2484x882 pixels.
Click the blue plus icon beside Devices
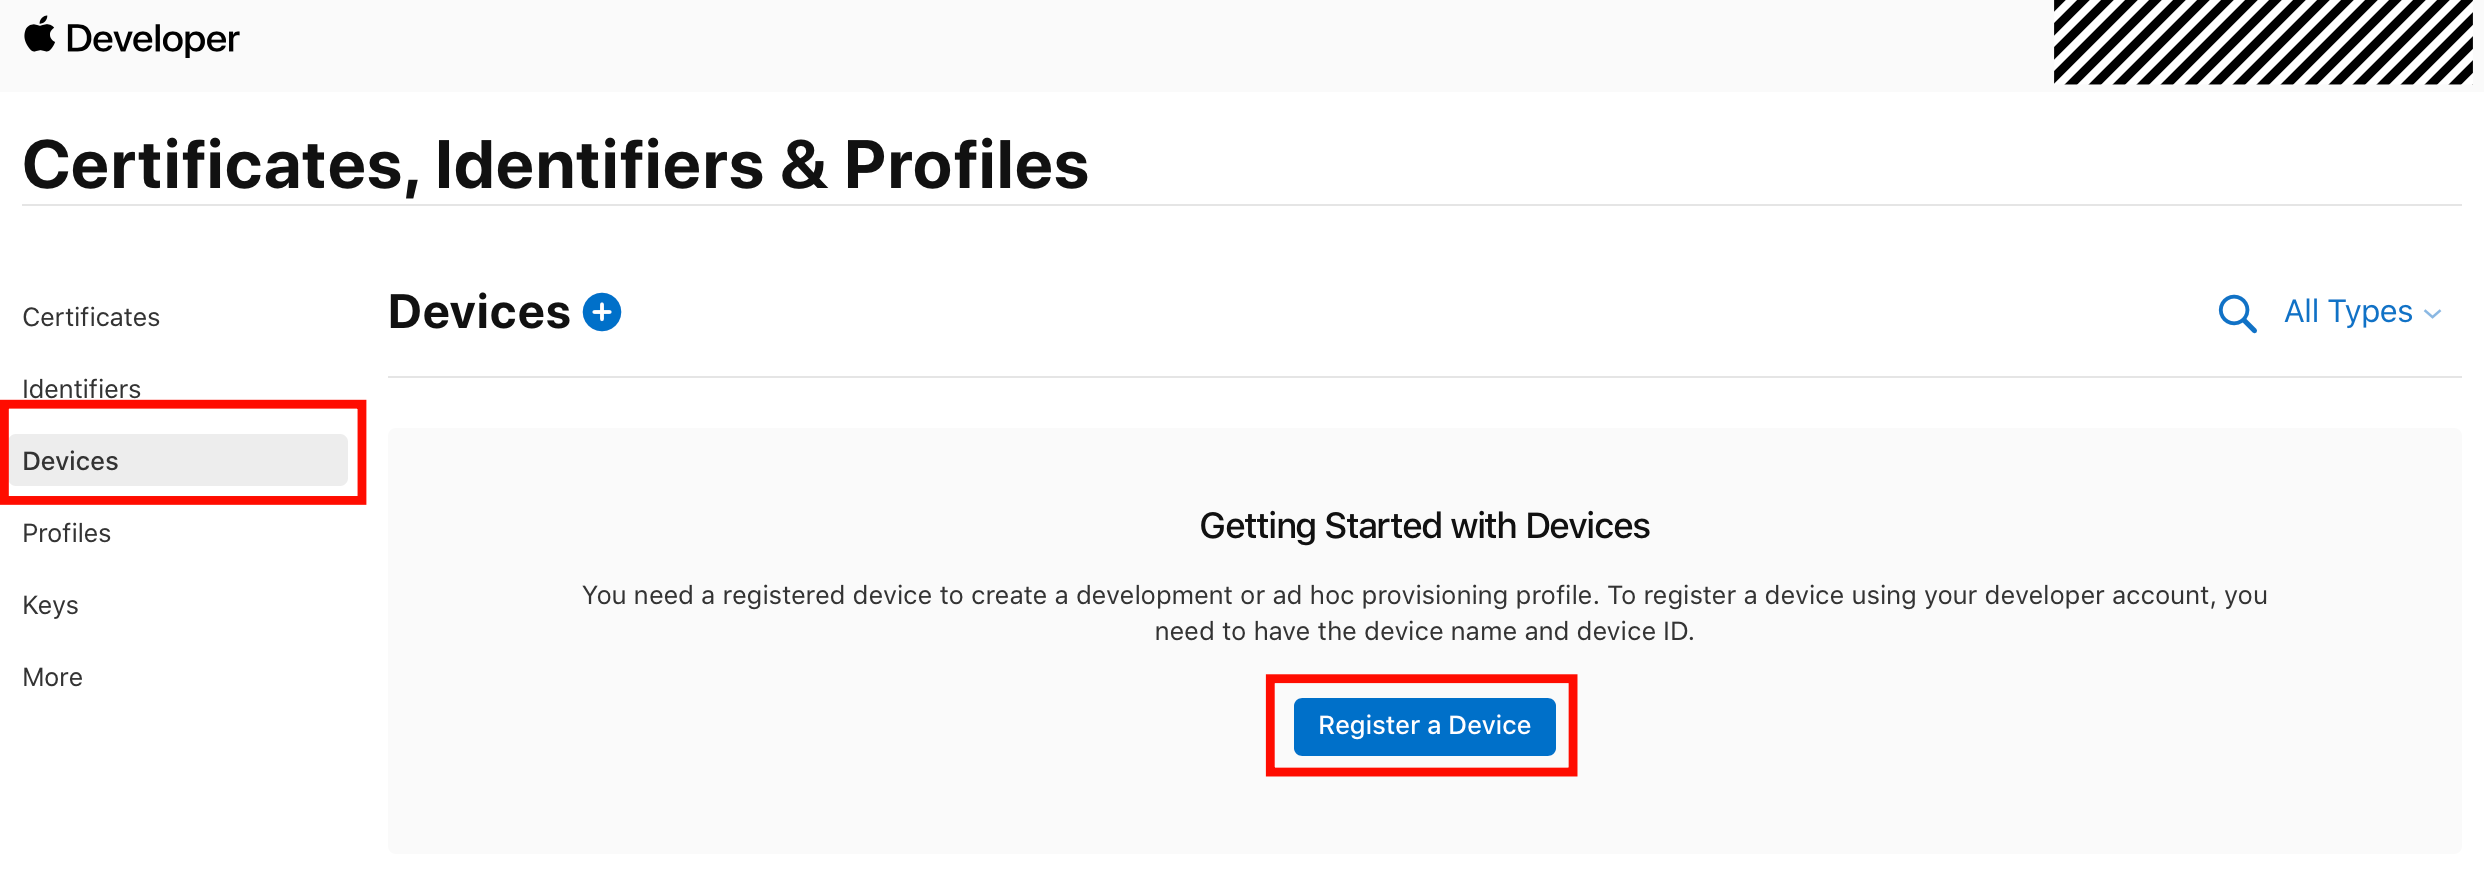point(602,312)
